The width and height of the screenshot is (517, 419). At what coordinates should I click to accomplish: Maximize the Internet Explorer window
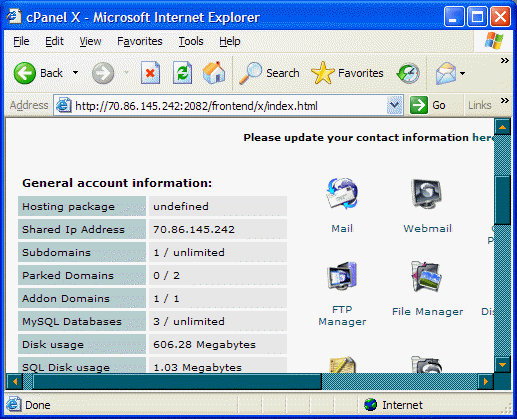[x=477, y=17]
